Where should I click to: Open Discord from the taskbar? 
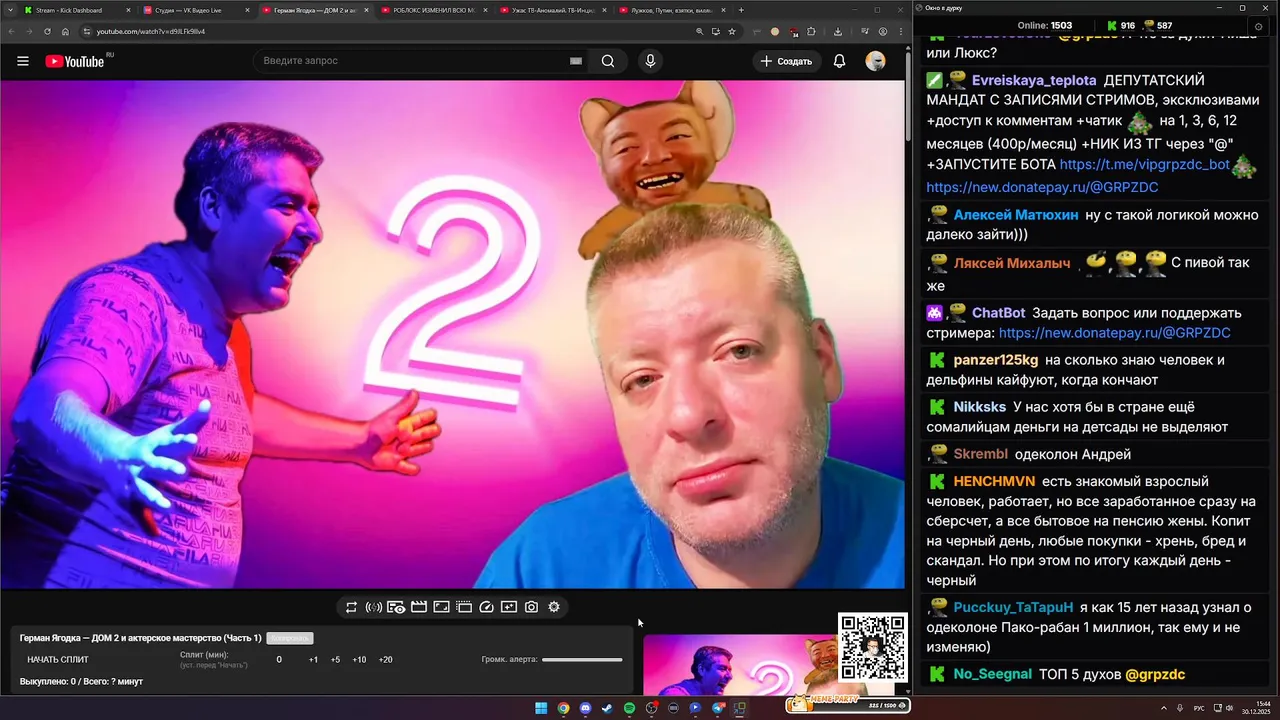[x=585, y=708]
